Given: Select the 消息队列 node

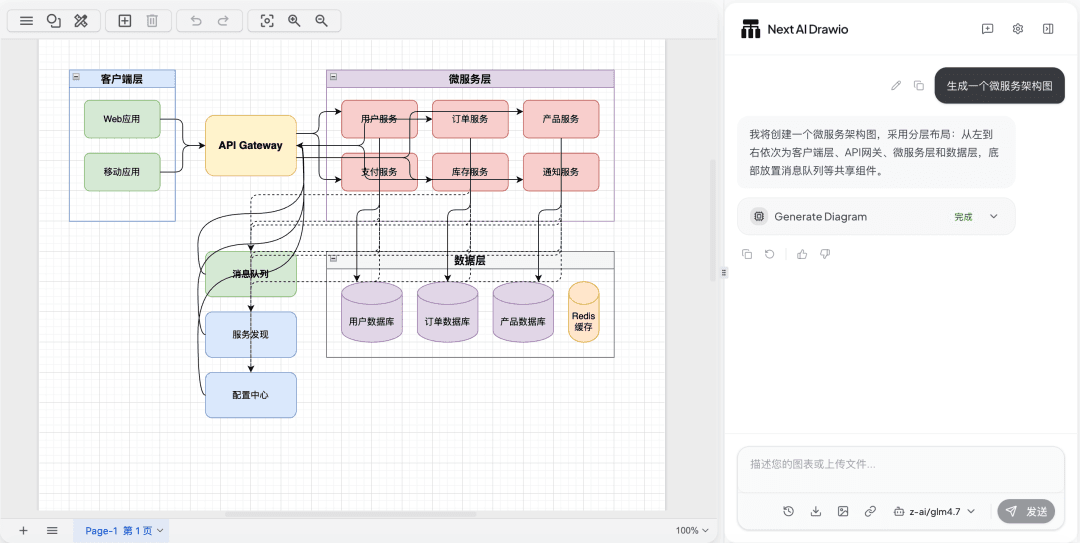Looking at the screenshot, I should [x=251, y=274].
